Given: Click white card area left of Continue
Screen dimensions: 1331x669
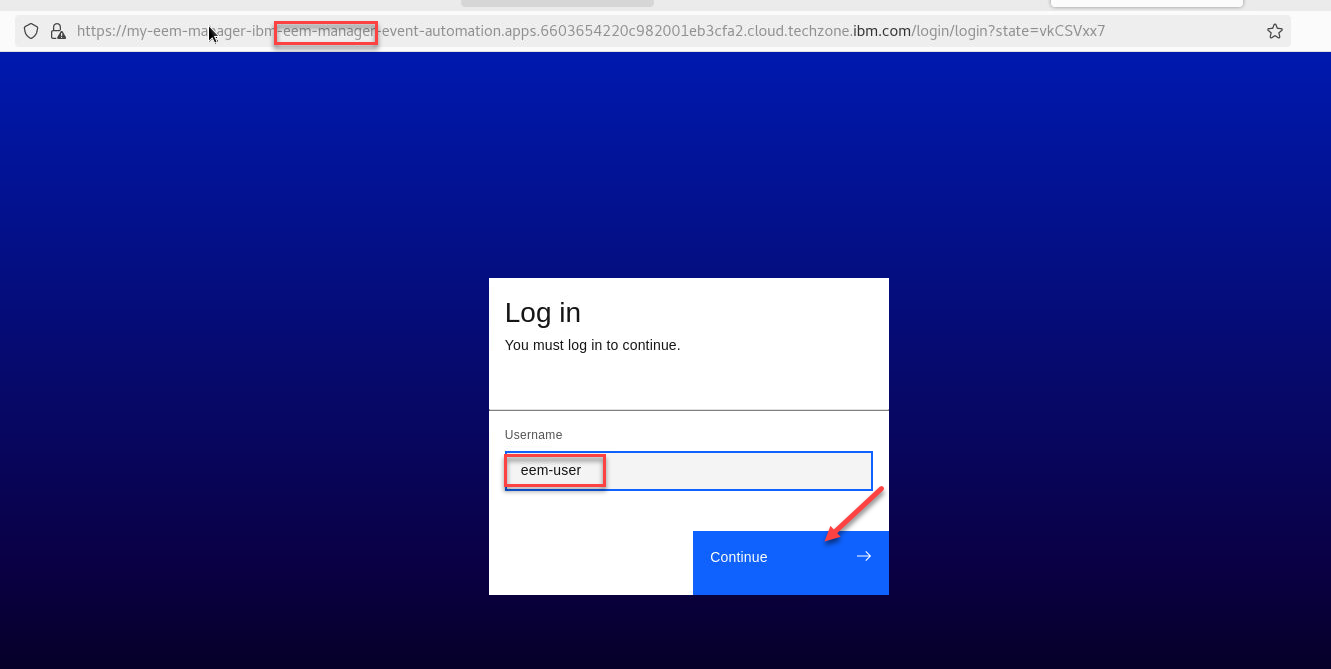Looking at the screenshot, I should pyautogui.click(x=590, y=562).
